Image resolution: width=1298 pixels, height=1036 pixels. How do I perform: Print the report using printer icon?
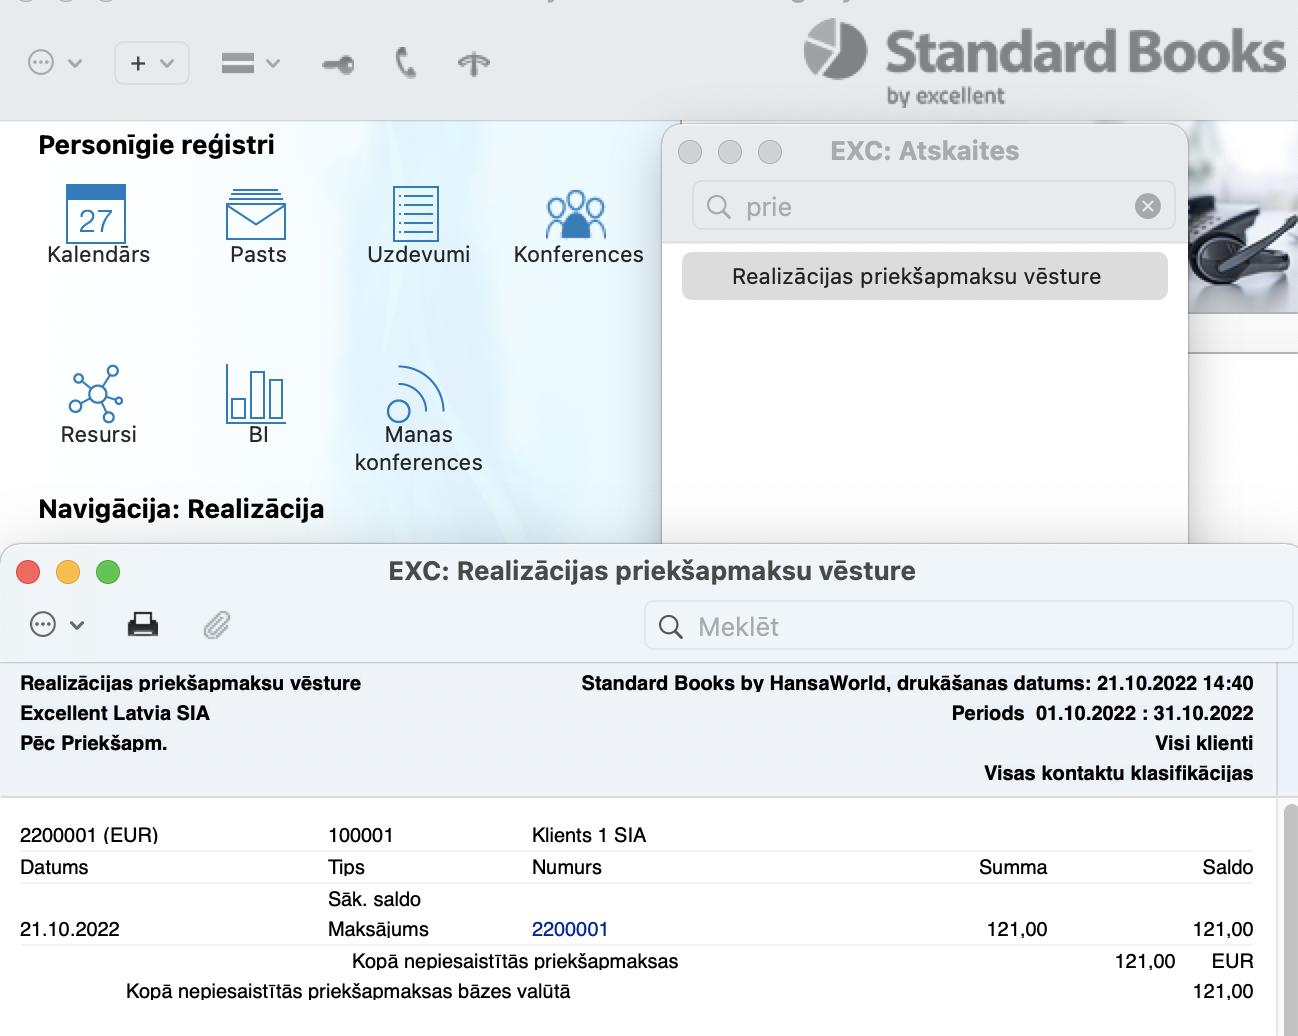[143, 625]
